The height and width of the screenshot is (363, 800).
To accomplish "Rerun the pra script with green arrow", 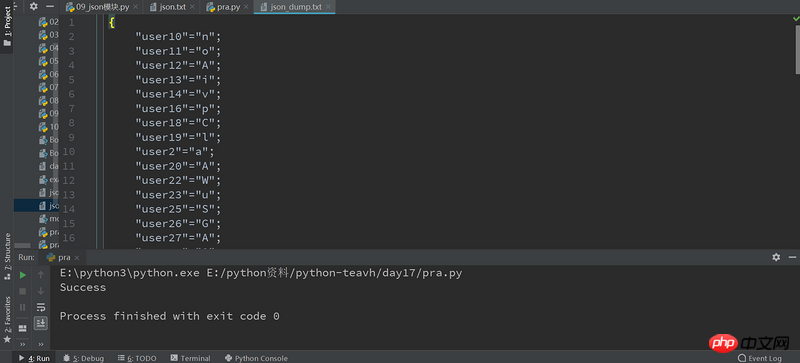I will click(22, 275).
